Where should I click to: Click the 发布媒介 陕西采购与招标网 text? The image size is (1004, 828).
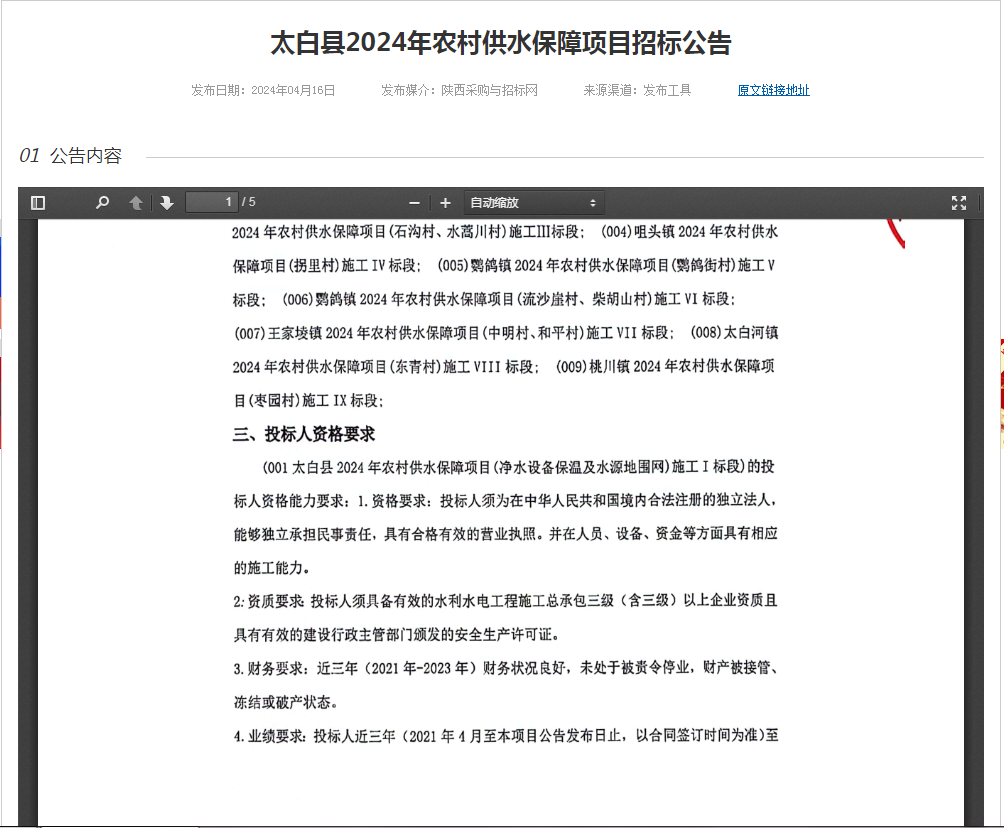coord(459,90)
